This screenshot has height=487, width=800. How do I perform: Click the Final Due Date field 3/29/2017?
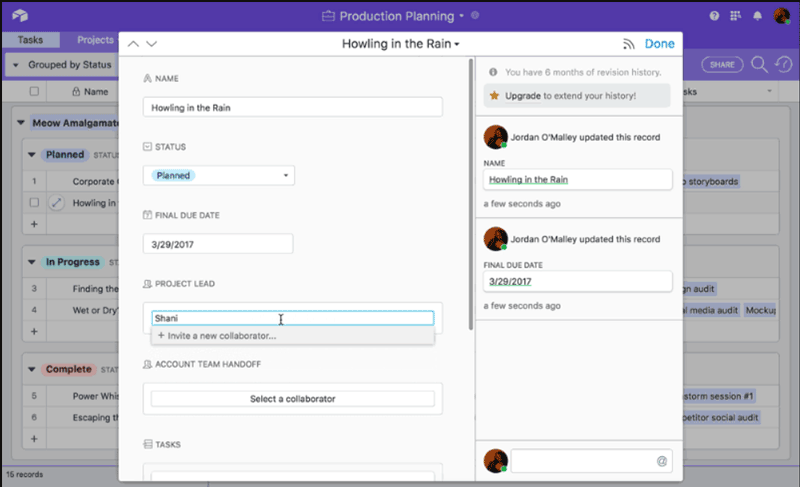click(x=218, y=244)
